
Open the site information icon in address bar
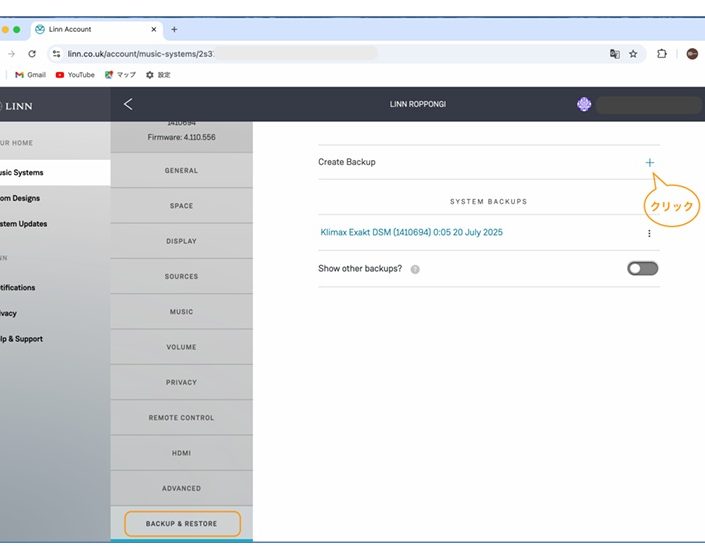56,54
